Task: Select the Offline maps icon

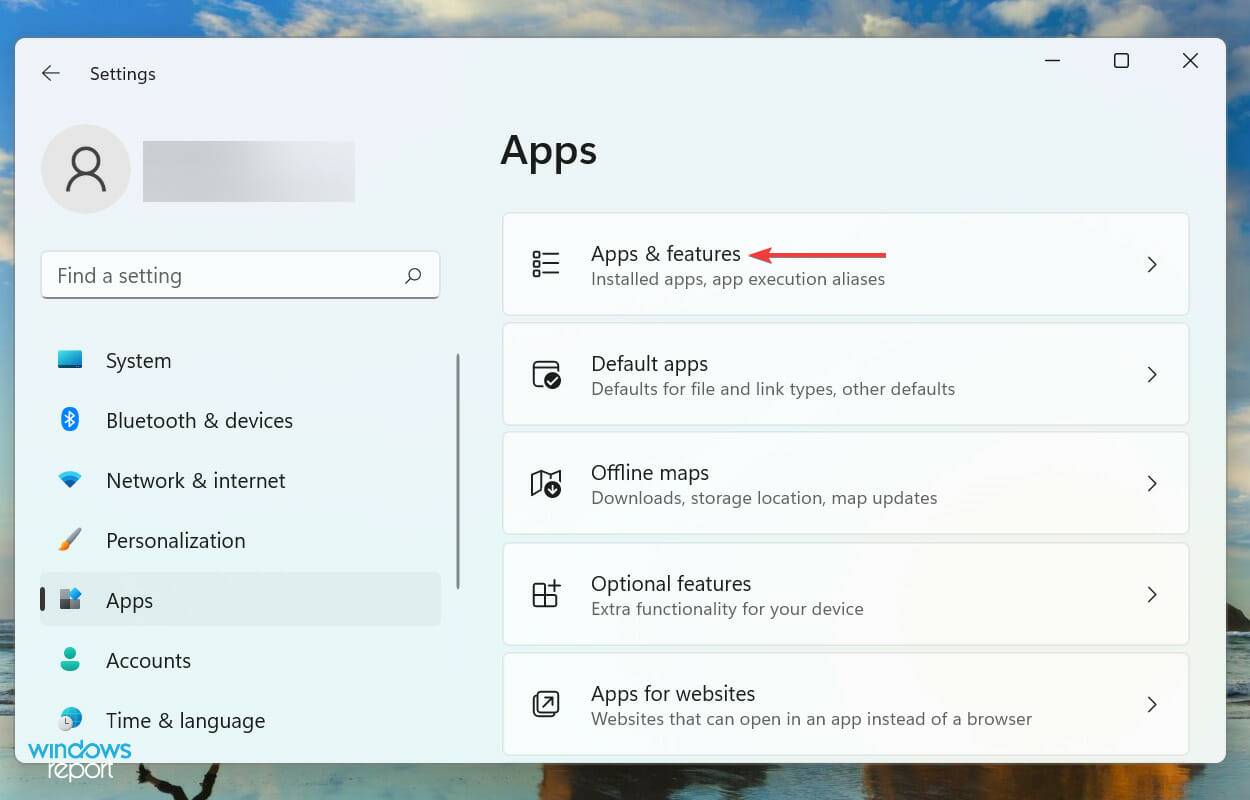Action: pos(545,483)
